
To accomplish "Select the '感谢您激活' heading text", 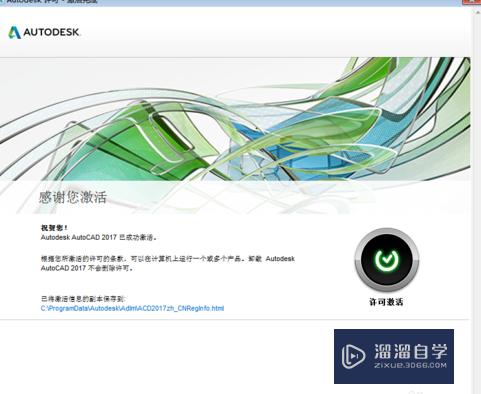I will tap(73, 197).
